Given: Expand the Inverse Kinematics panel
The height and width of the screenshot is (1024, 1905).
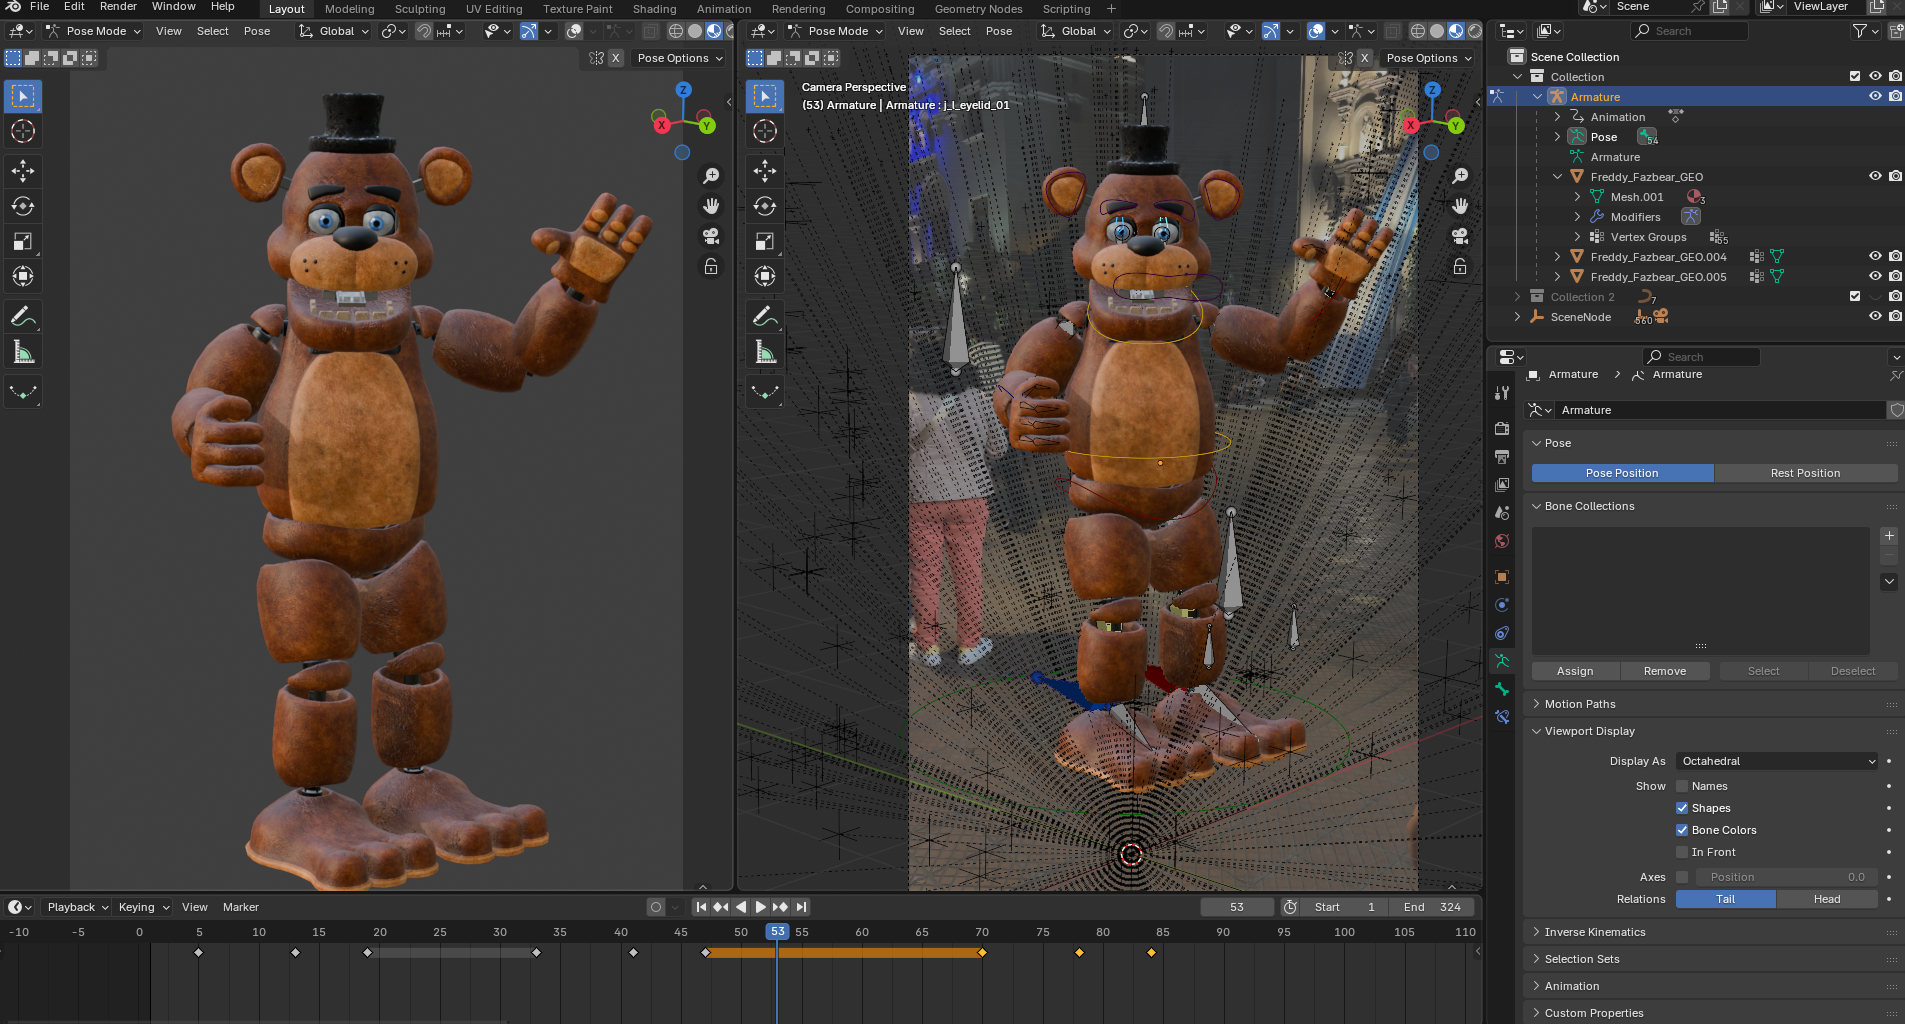Looking at the screenshot, I should tap(1594, 932).
